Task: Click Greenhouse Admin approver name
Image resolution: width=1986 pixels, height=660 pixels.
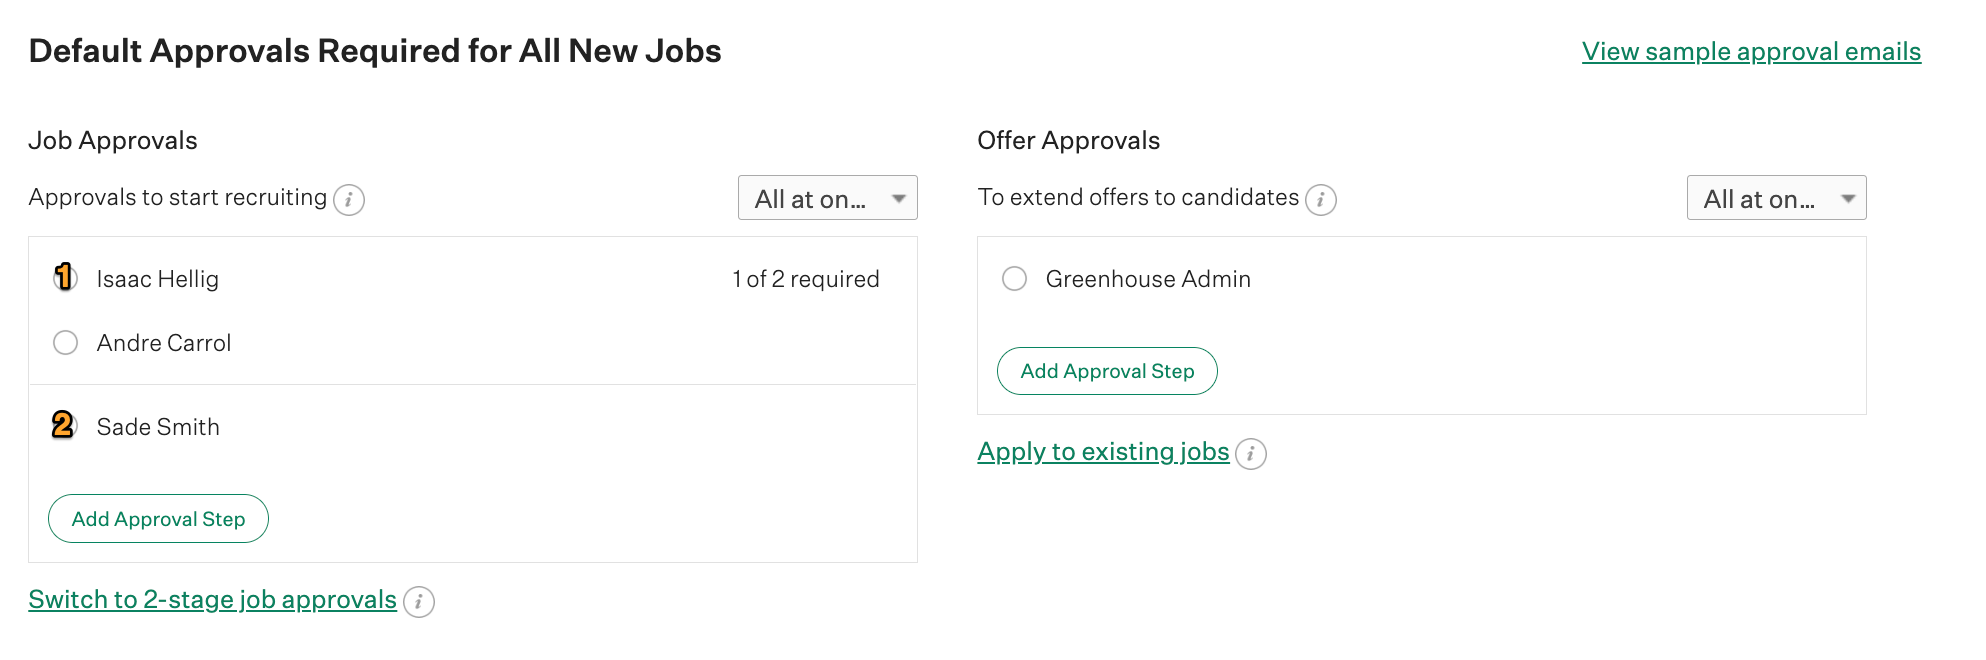Action: tap(1147, 279)
